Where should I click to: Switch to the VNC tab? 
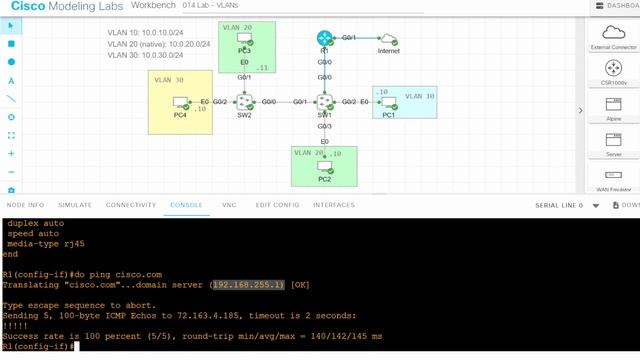click(x=229, y=205)
